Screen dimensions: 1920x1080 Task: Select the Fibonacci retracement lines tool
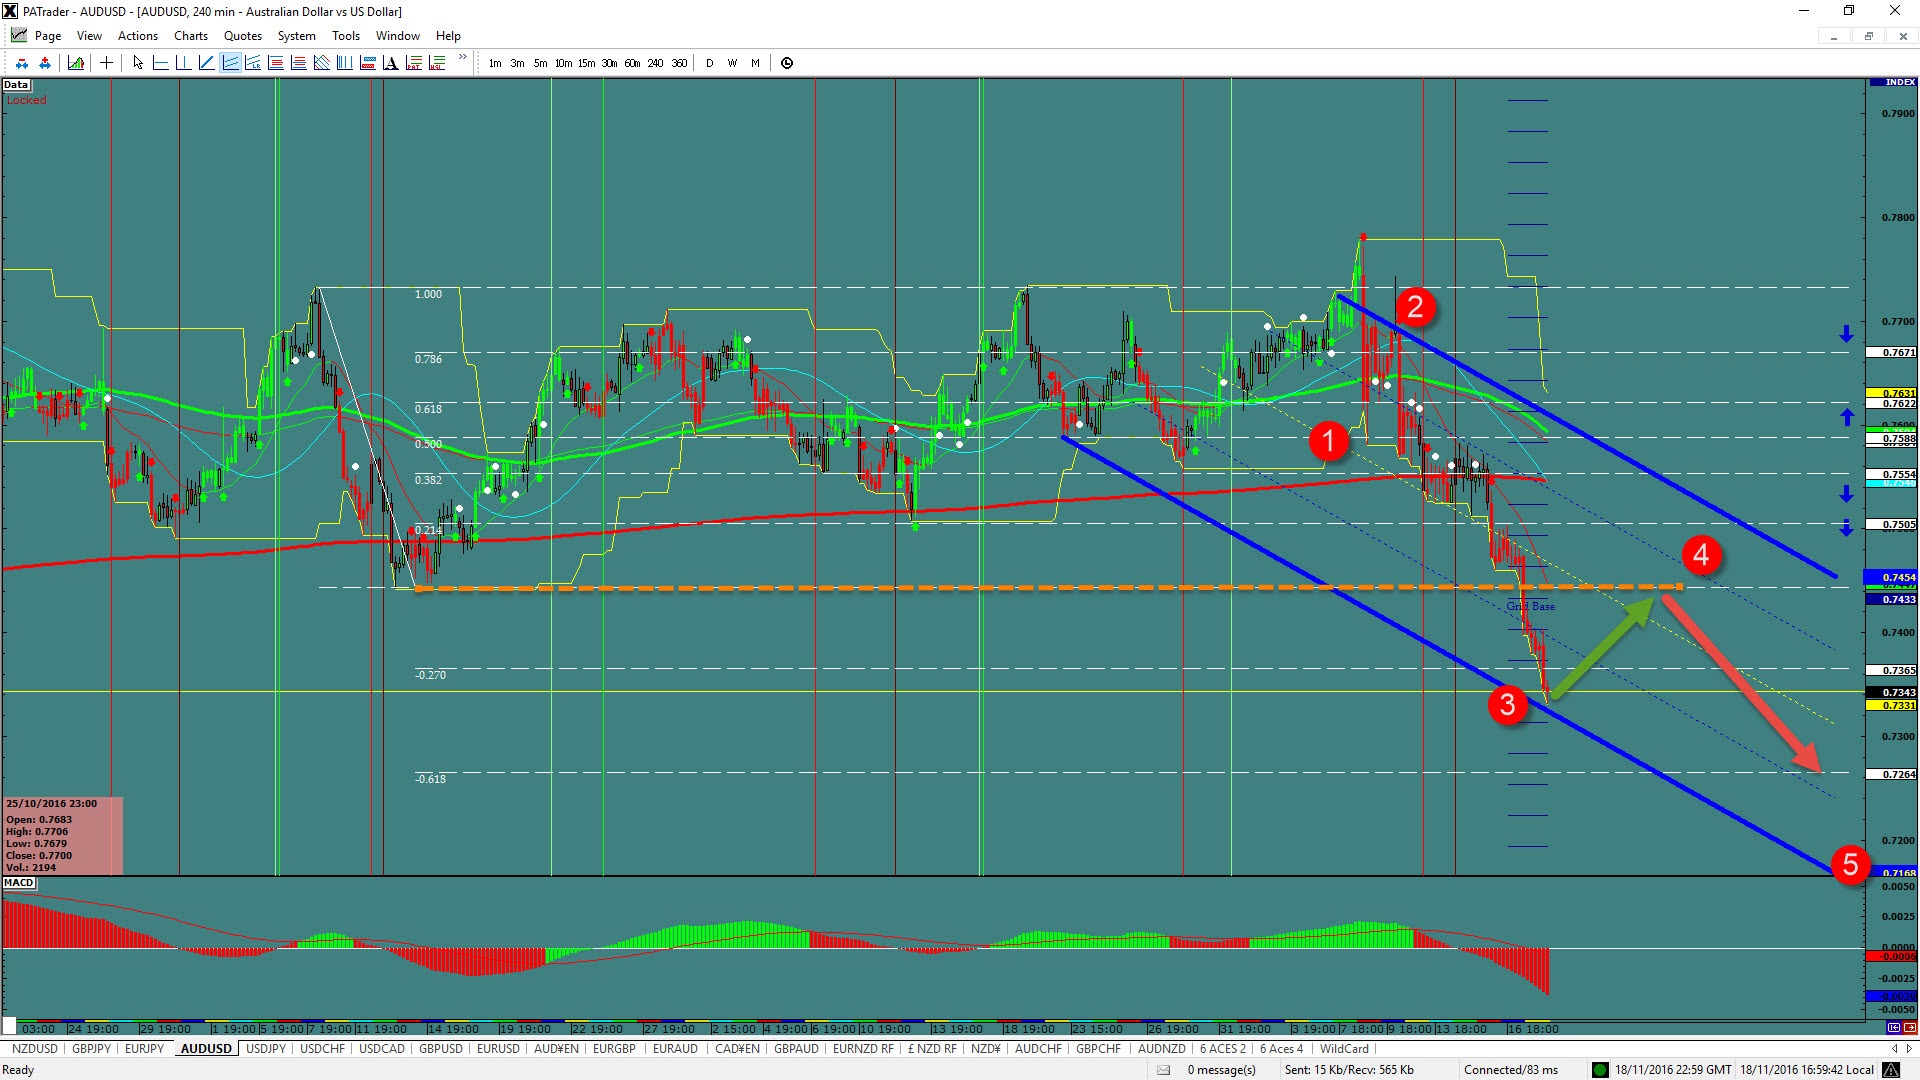pos(275,63)
